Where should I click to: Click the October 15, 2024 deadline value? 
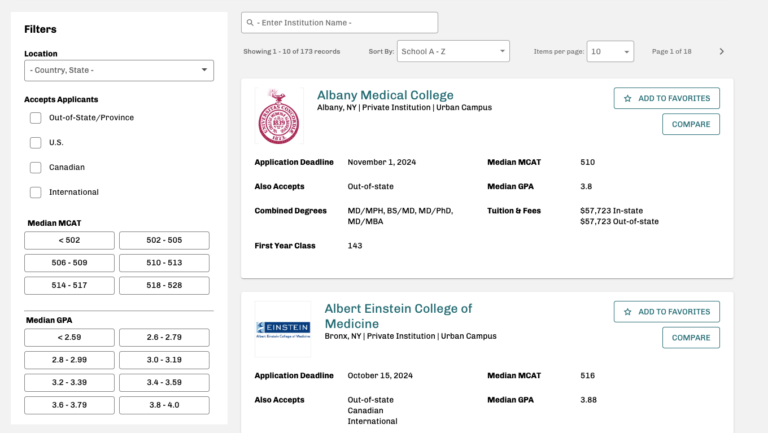(x=380, y=376)
